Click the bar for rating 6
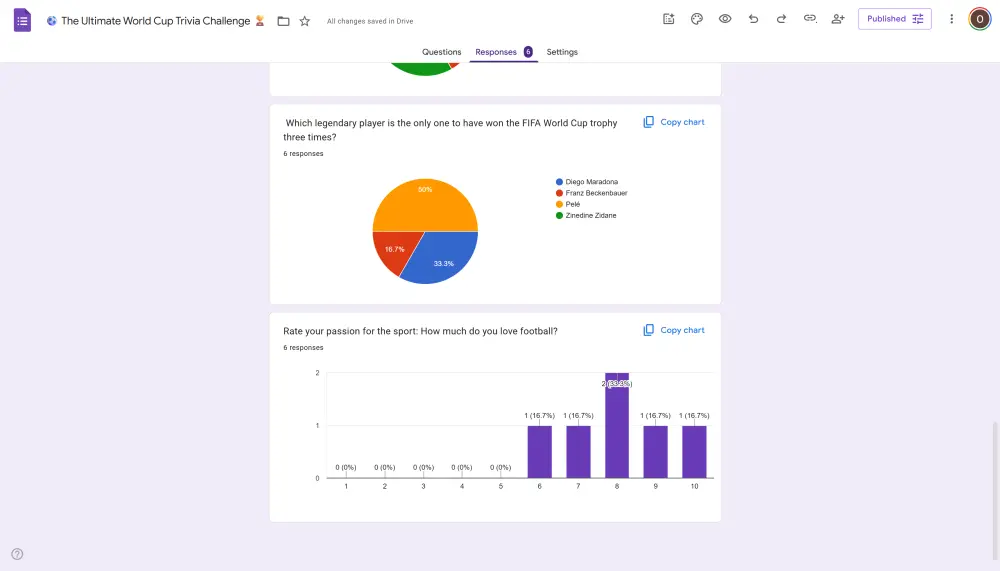 click(x=540, y=452)
